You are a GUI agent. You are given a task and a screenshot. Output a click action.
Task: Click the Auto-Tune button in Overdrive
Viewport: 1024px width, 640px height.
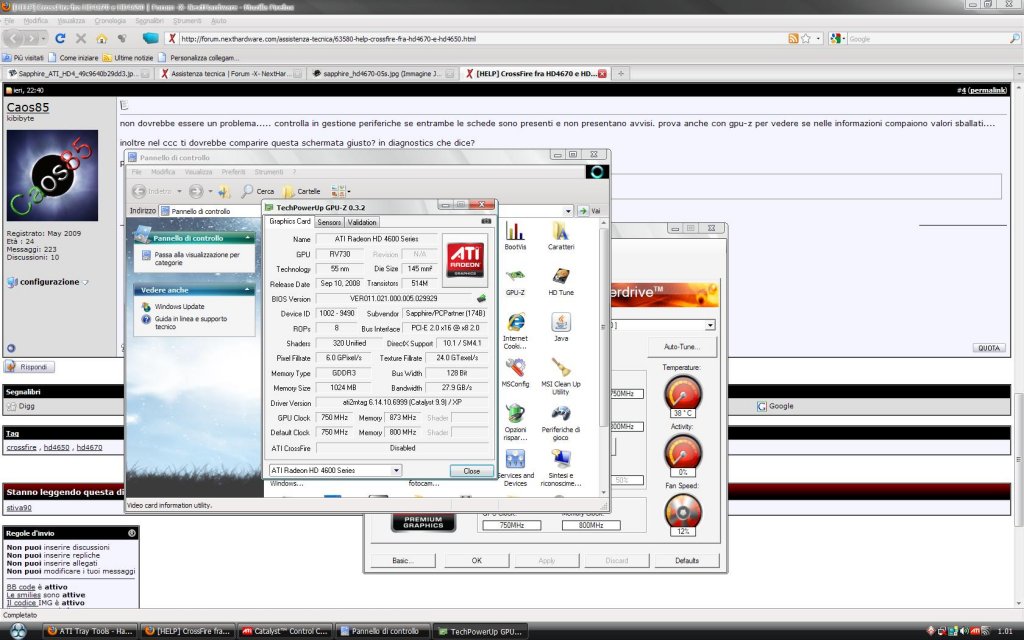point(682,347)
